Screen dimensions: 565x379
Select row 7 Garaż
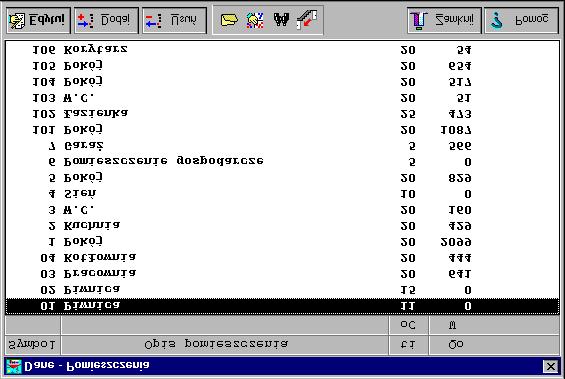(282, 146)
